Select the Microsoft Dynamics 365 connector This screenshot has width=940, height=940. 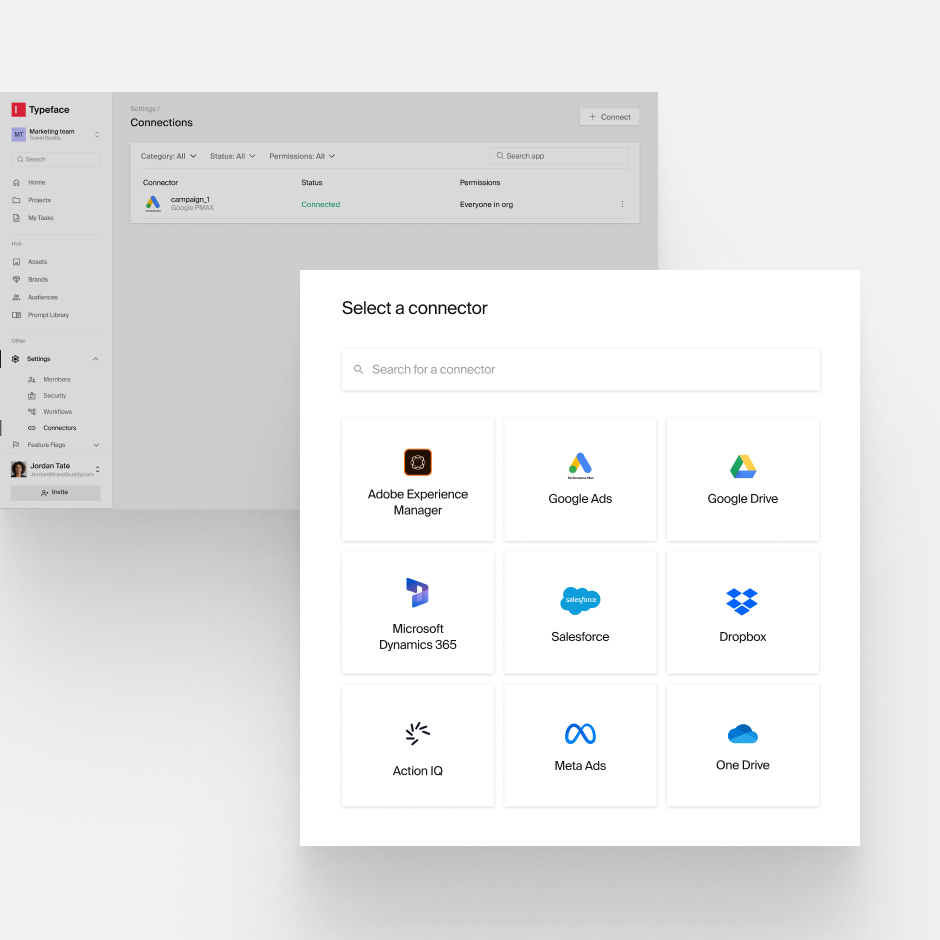[418, 612]
